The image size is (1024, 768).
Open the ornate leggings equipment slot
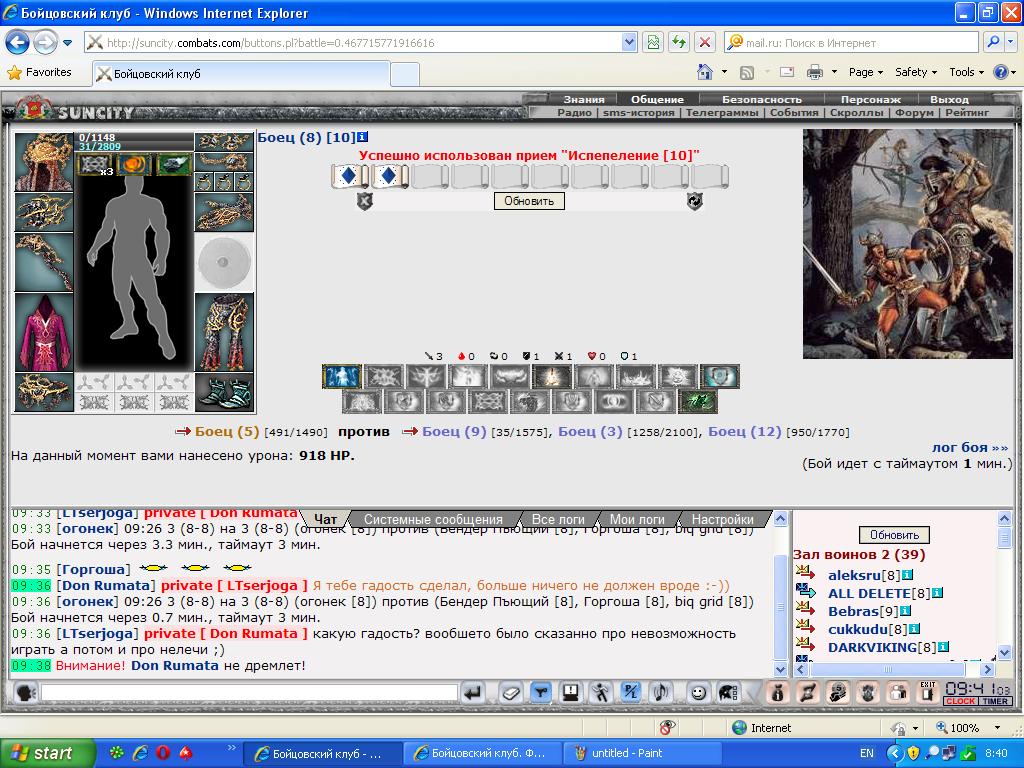[224, 332]
